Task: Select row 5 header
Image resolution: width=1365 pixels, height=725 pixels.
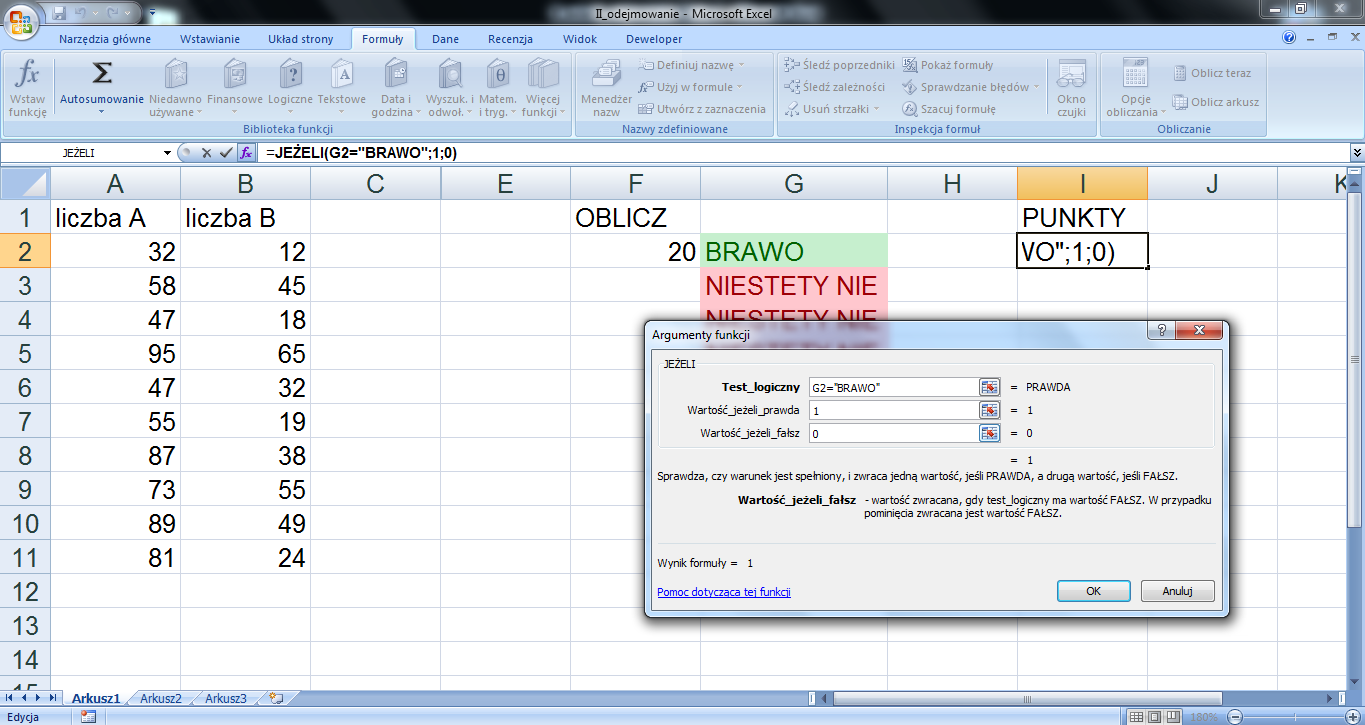Action: [x=25, y=353]
